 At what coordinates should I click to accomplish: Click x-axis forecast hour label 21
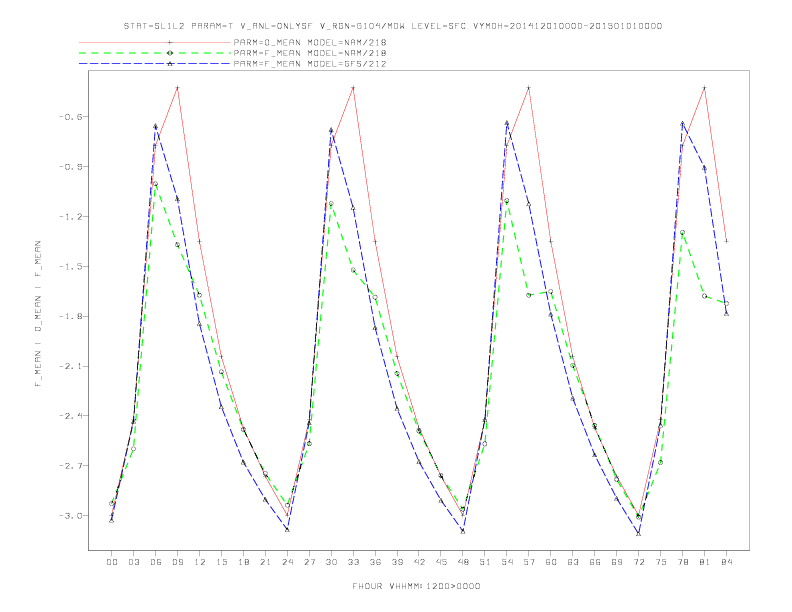coord(265,562)
